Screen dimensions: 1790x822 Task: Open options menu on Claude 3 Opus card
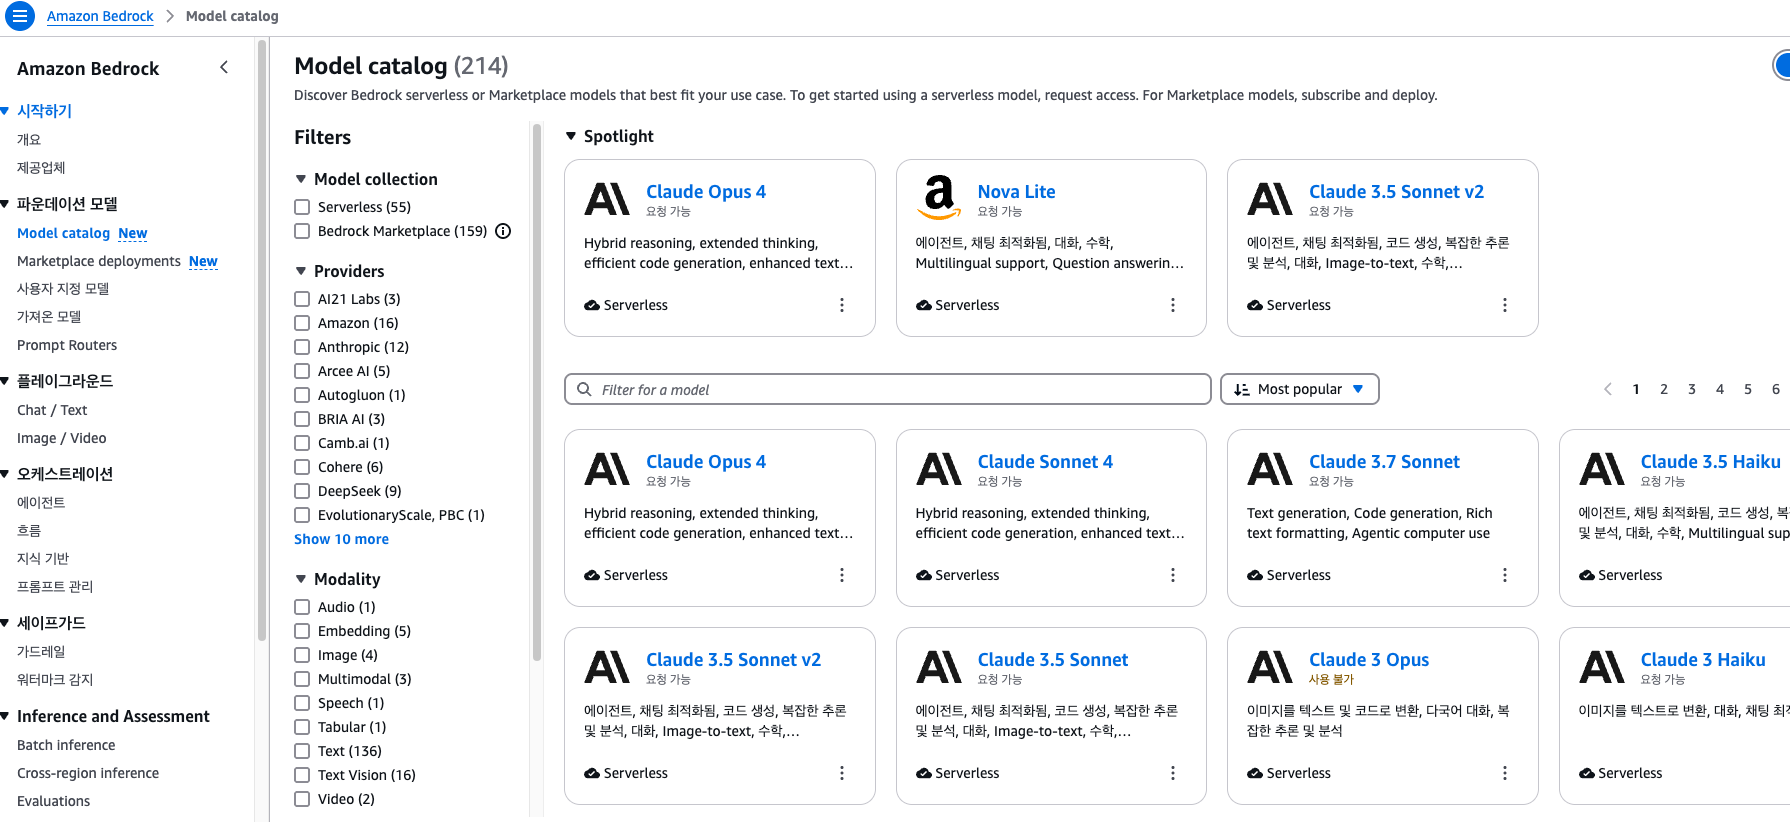[x=1505, y=773]
